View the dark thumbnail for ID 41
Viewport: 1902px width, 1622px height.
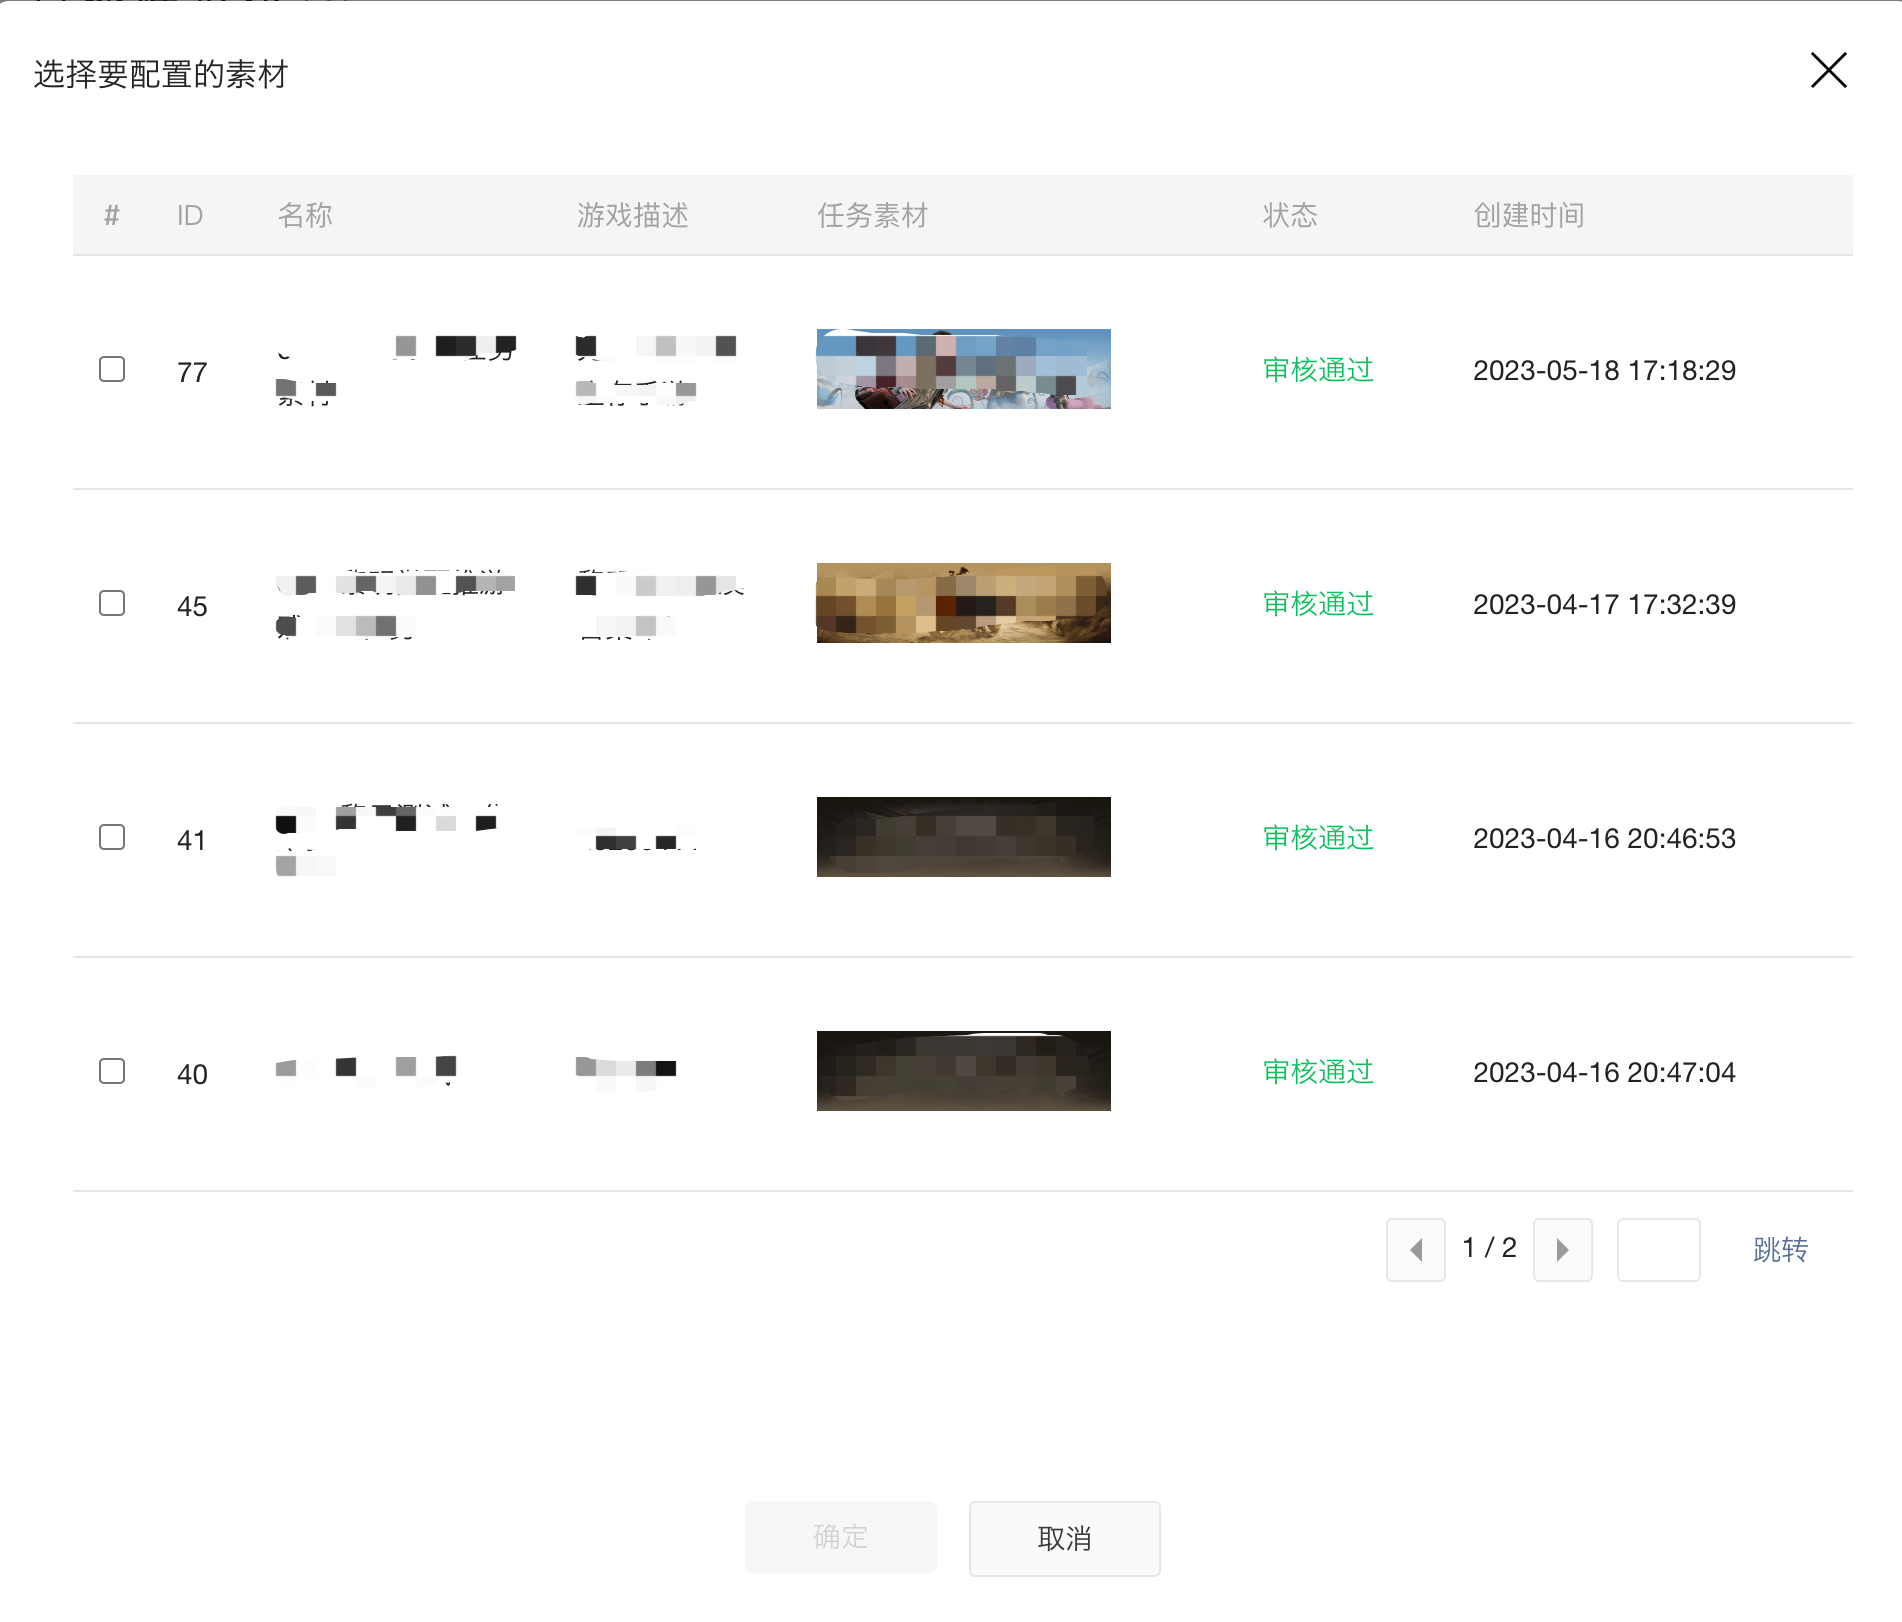pos(963,837)
